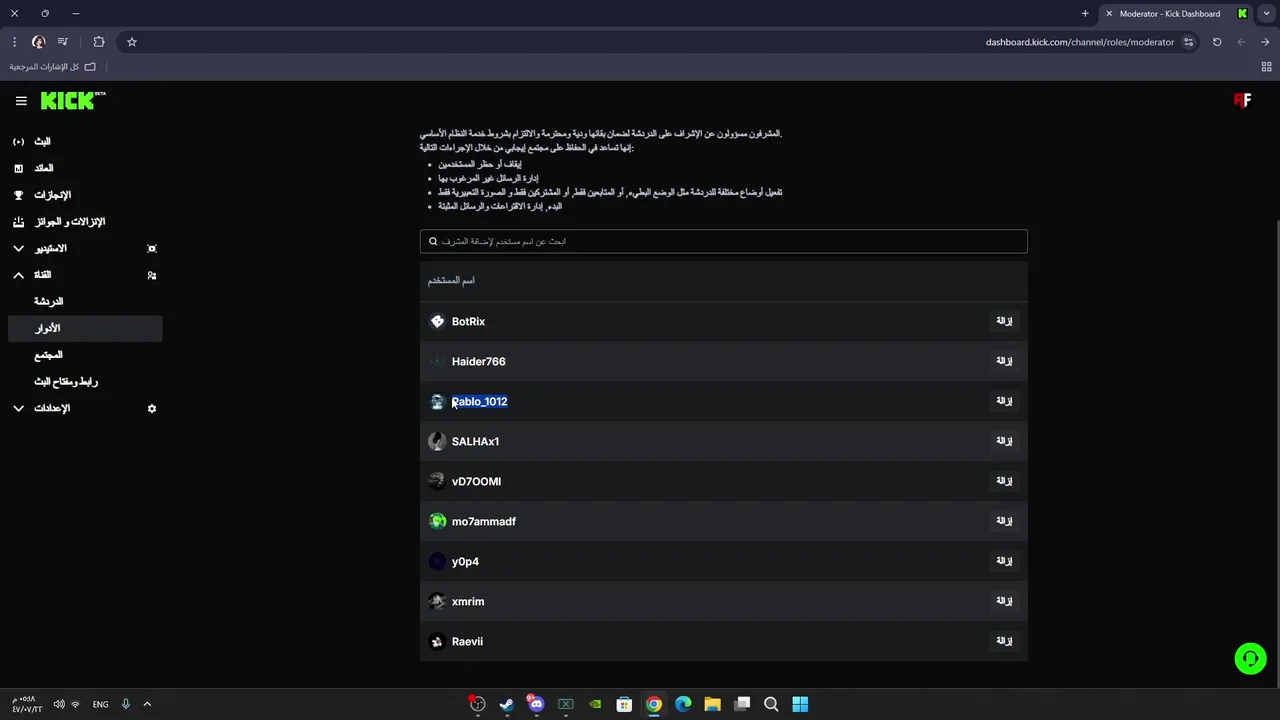Open site information icon in address bar

[1189, 42]
